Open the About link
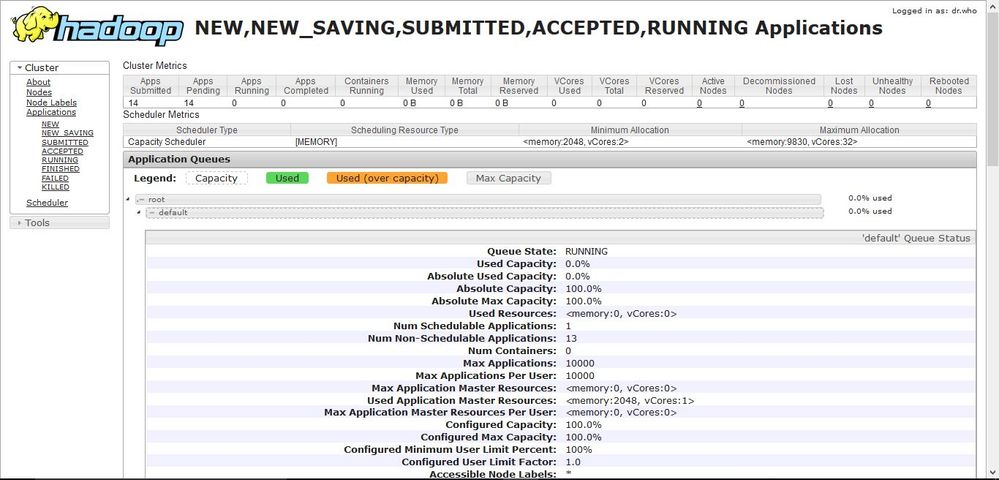The width and height of the screenshot is (999, 480). (38, 82)
